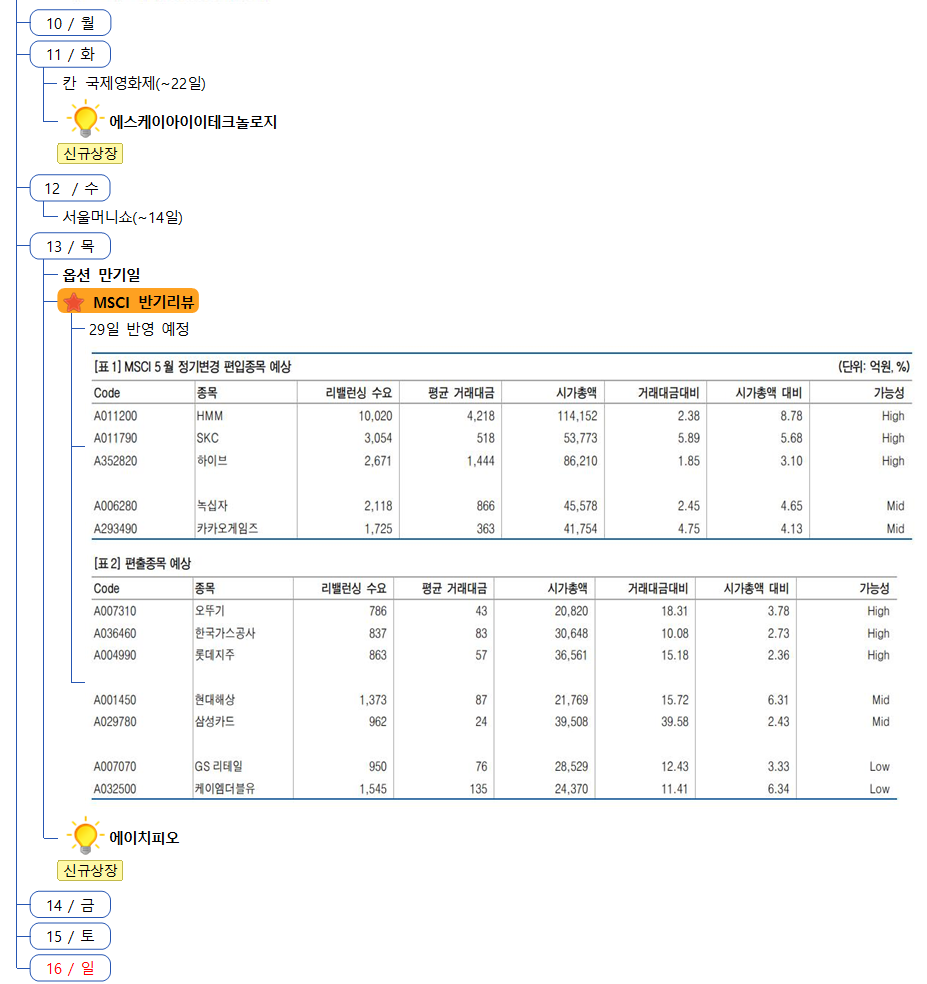This screenshot has height=984, width=927.
Task: Click 케이엠더블유 in the exclusion table
Action: (x=225, y=789)
